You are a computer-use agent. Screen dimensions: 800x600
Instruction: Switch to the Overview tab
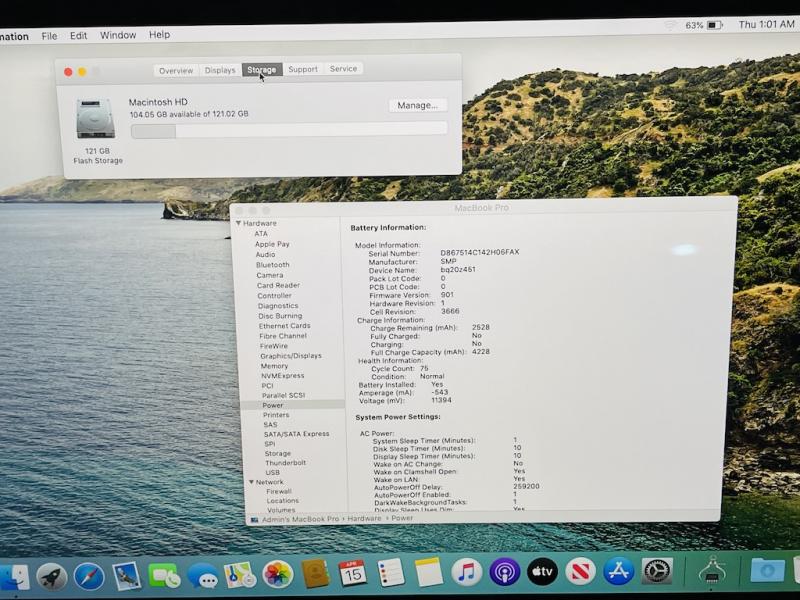176,70
